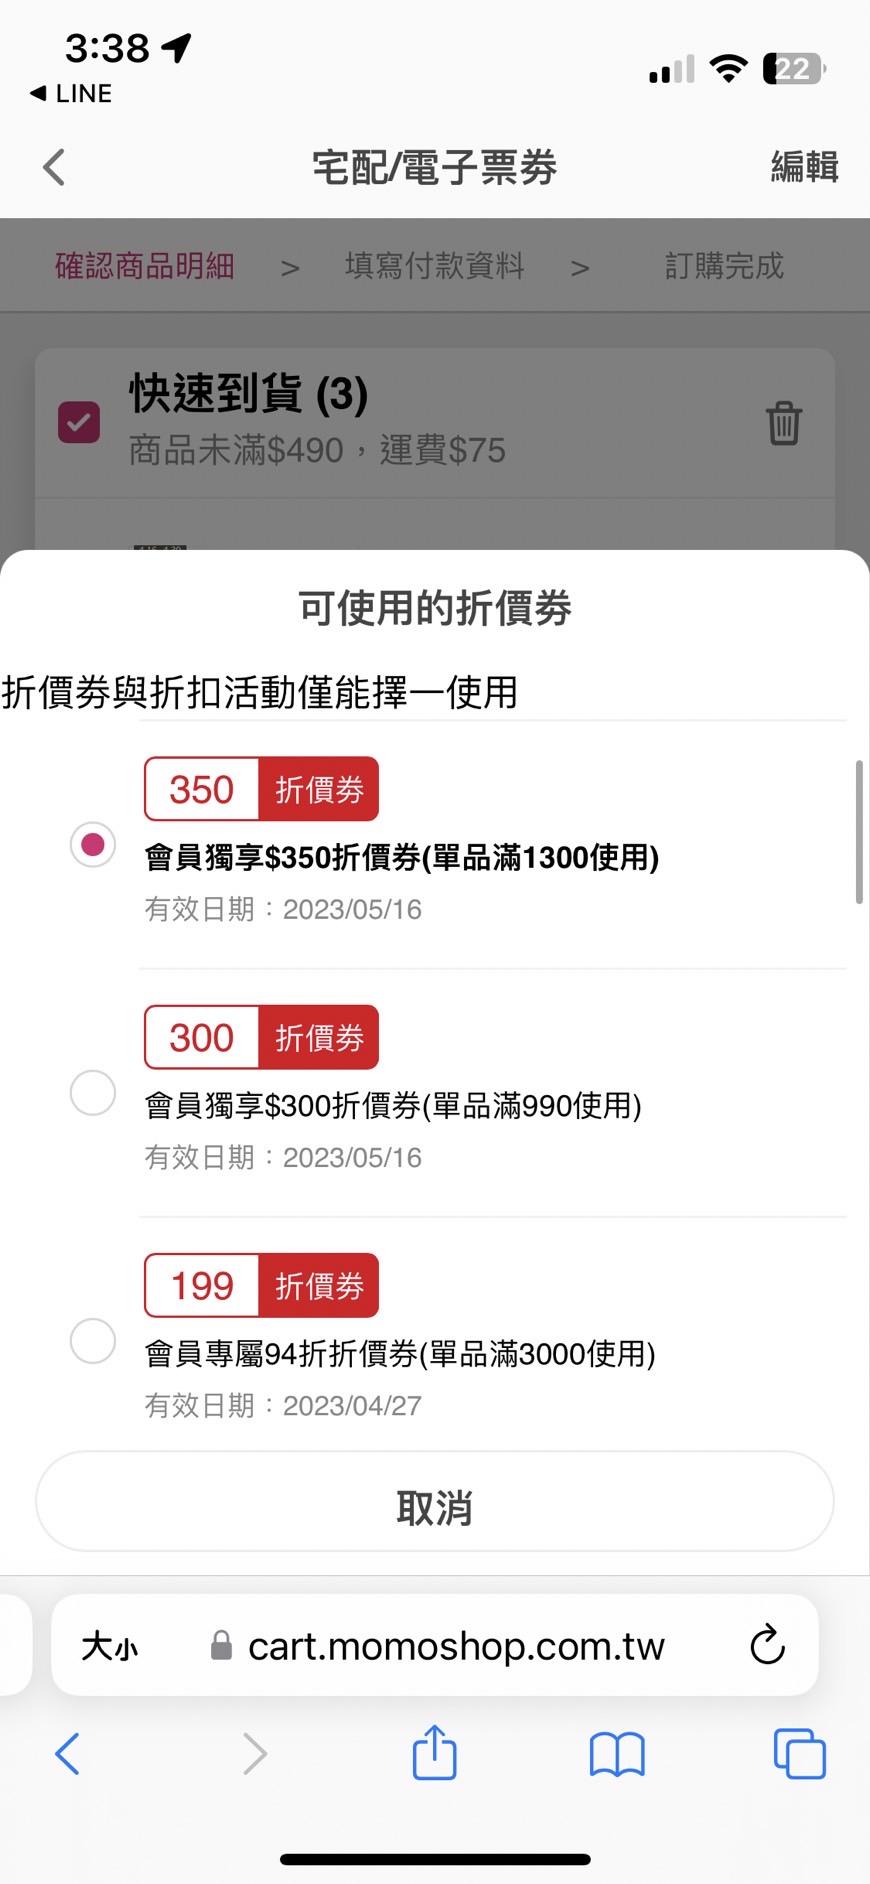Image resolution: width=870 pixels, height=1884 pixels.
Task: Return to the LINE app
Action: pos(71,93)
